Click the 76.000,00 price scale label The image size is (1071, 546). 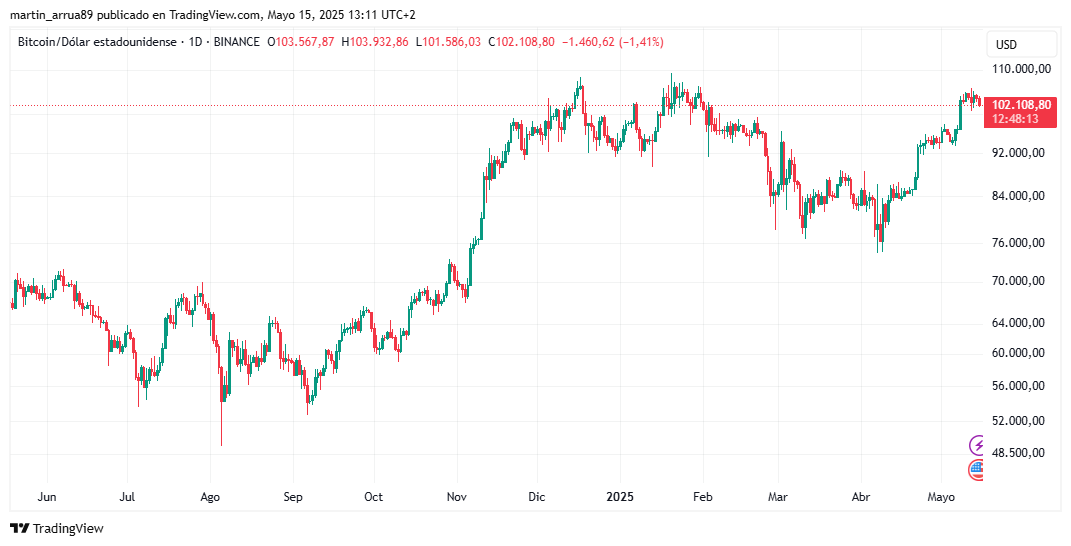click(1018, 243)
